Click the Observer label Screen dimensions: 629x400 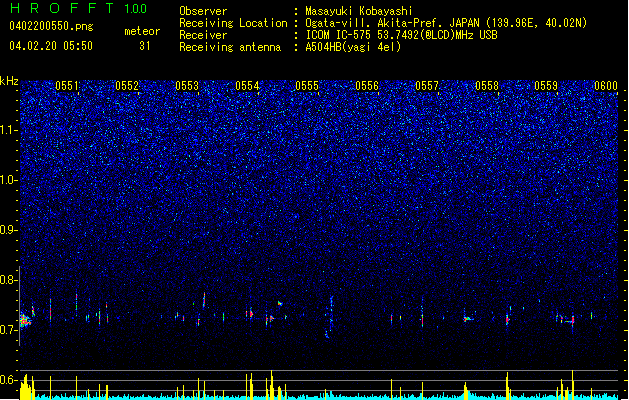coord(203,11)
